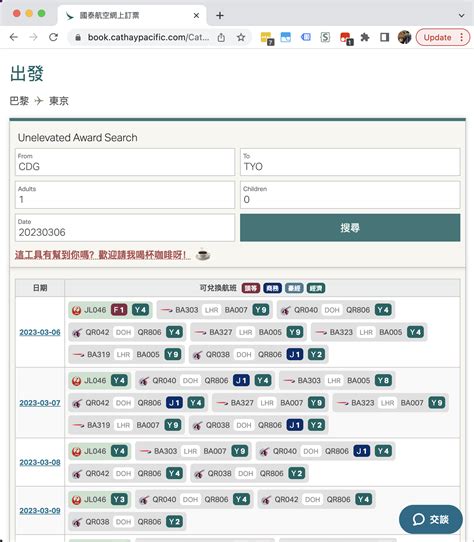Viewport: 474px width, 542px height.
Task: Click the browser forward arrow
Action: point(33,37)
